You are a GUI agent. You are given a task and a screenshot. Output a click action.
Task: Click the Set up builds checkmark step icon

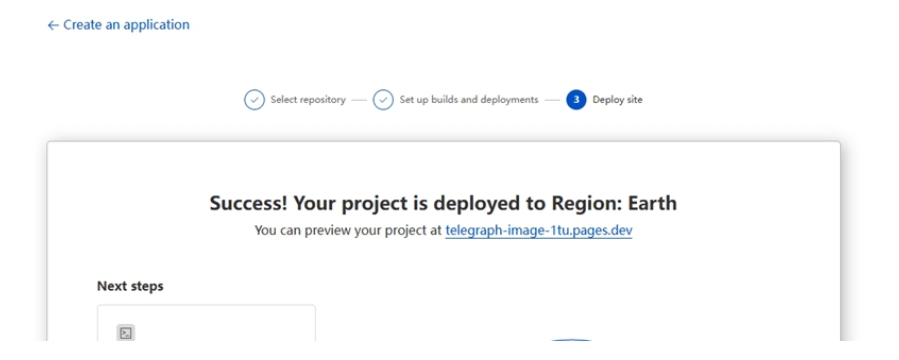point(383,100)
